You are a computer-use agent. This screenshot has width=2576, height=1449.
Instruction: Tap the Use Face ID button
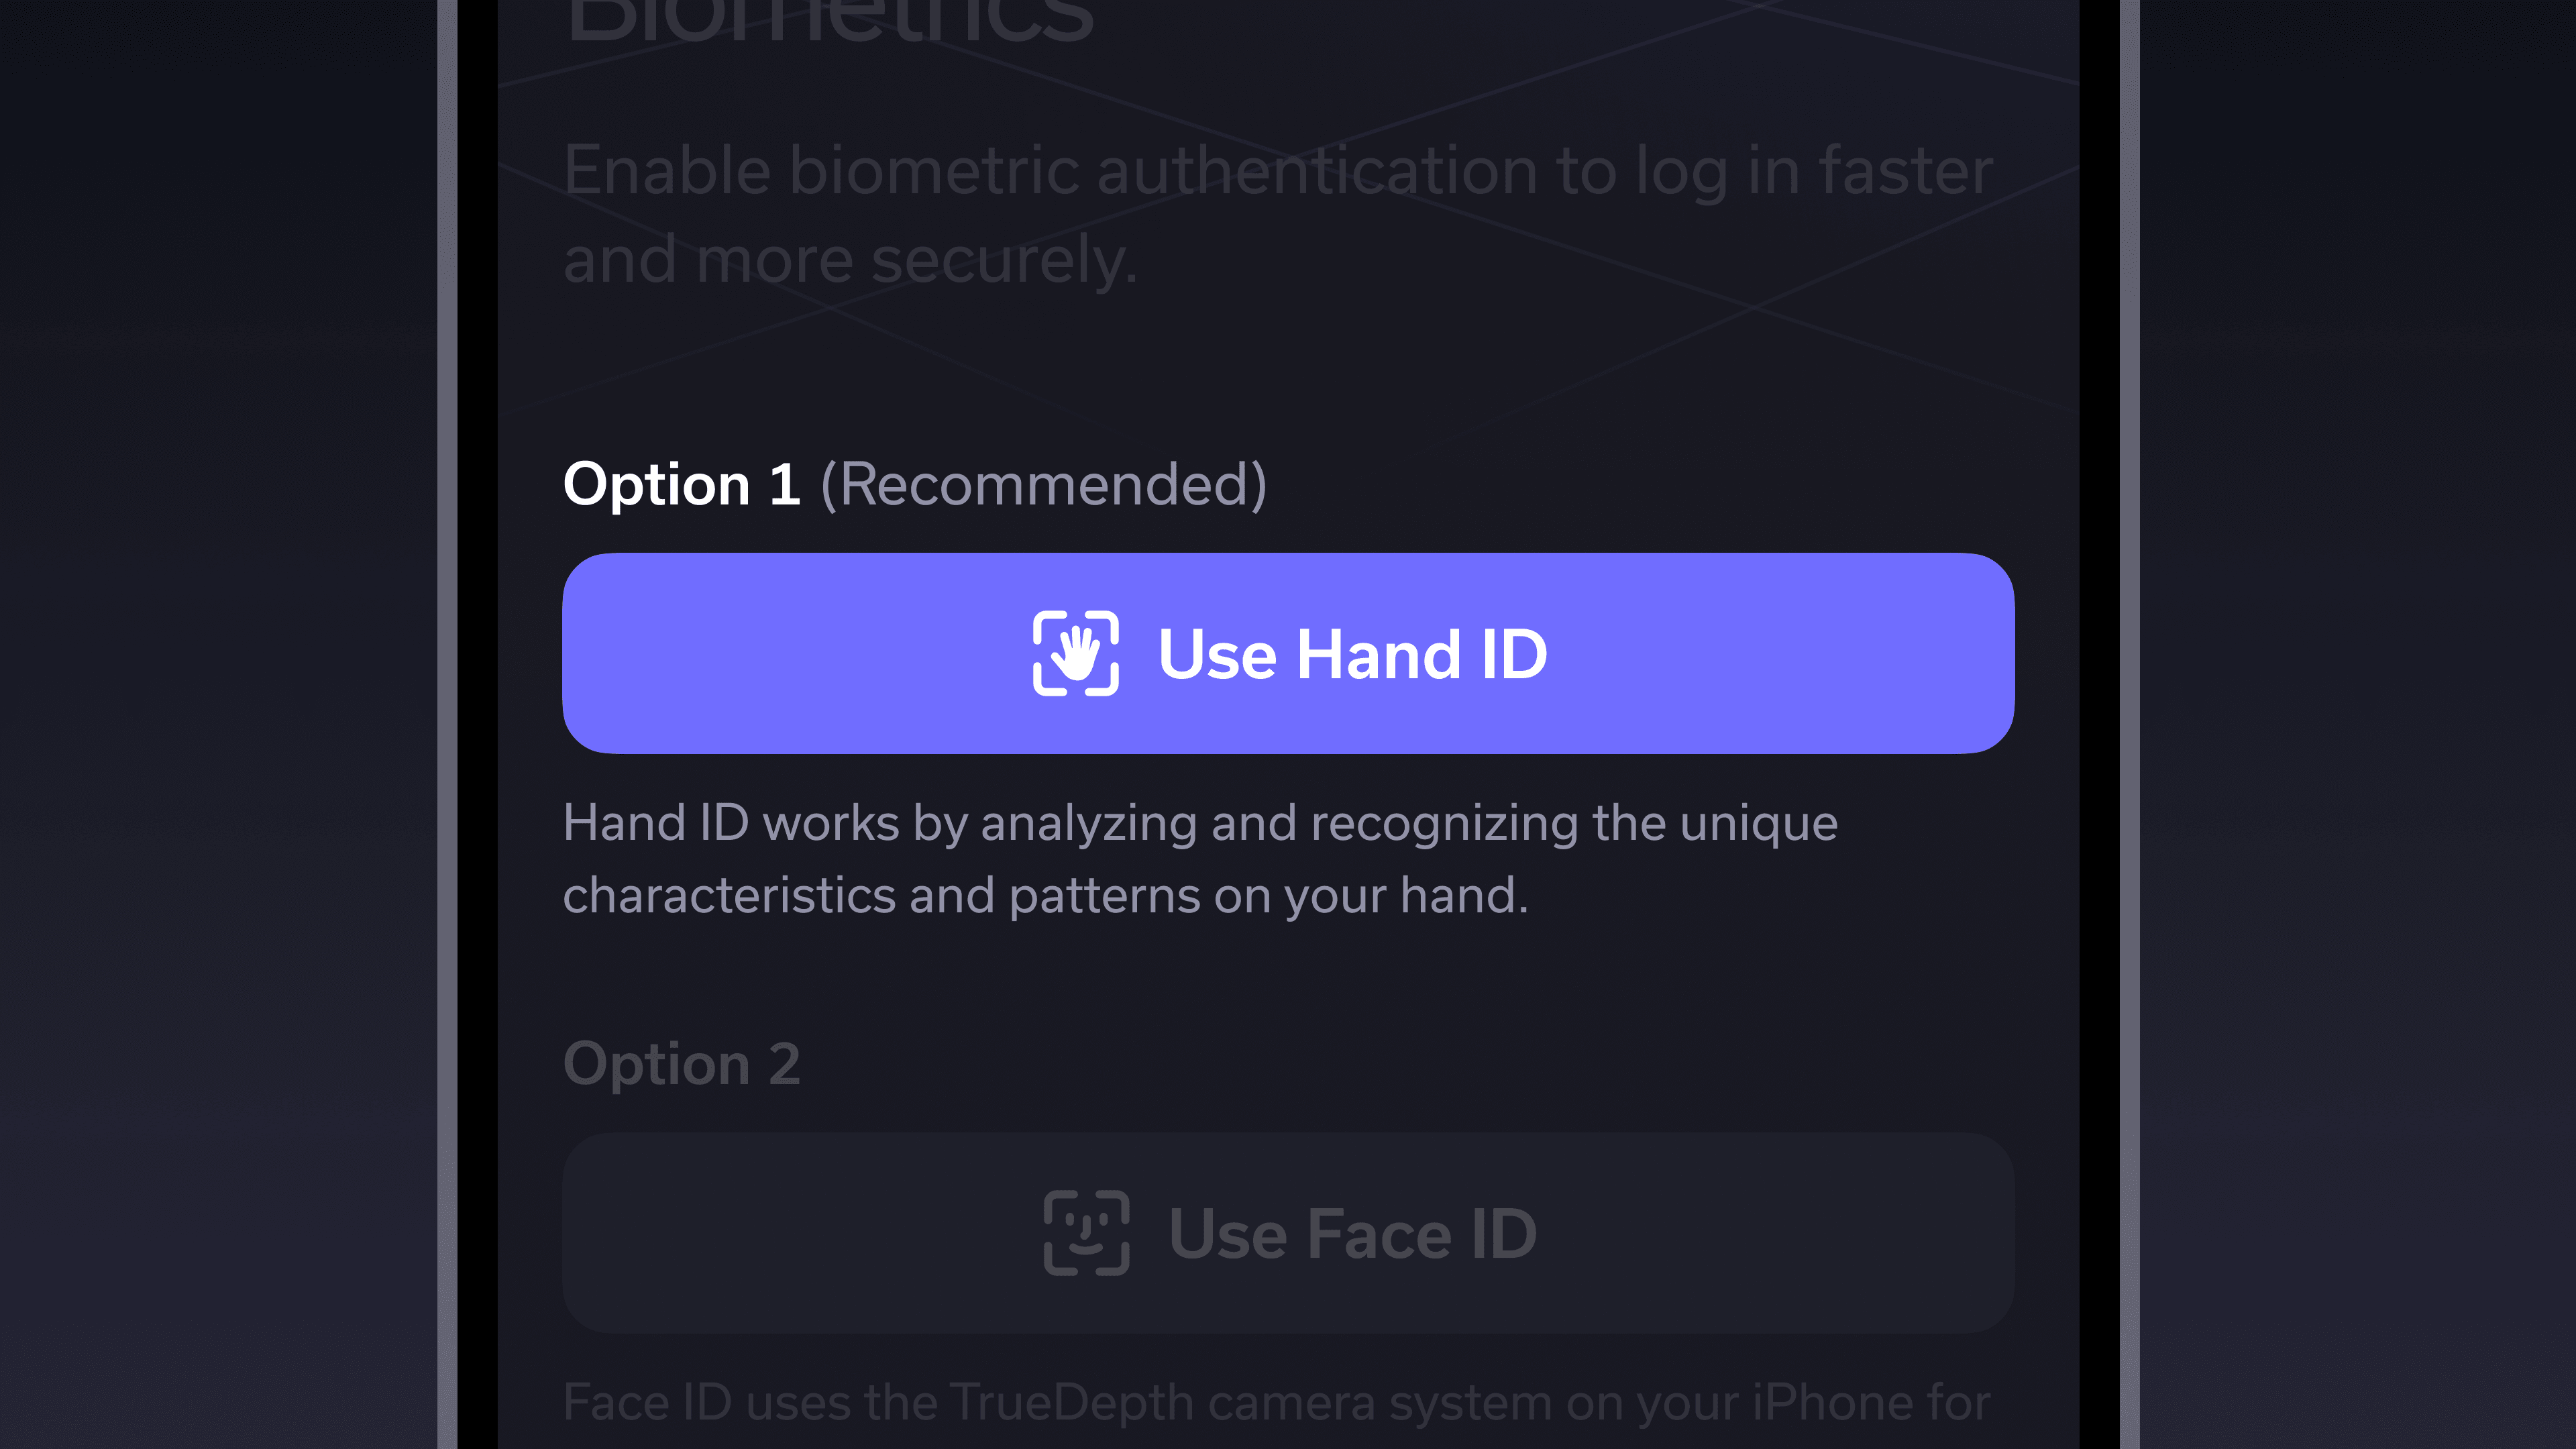point(1288,1232)
